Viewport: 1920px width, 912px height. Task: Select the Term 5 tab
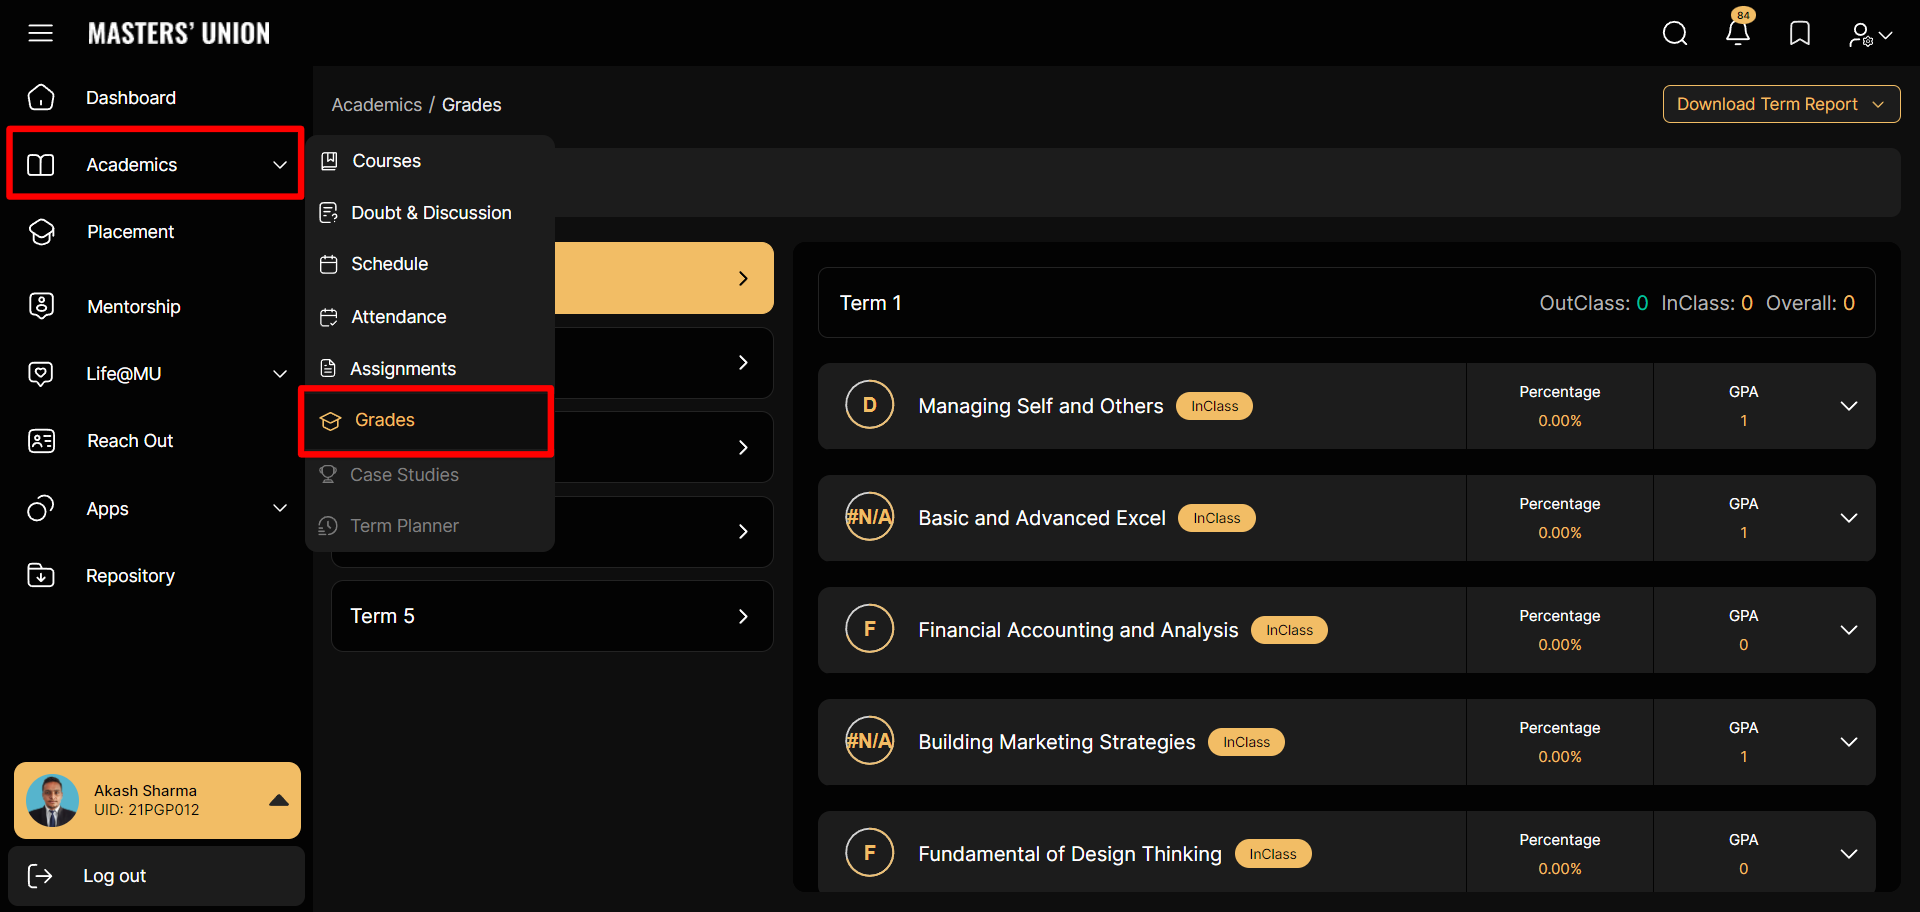551,616
